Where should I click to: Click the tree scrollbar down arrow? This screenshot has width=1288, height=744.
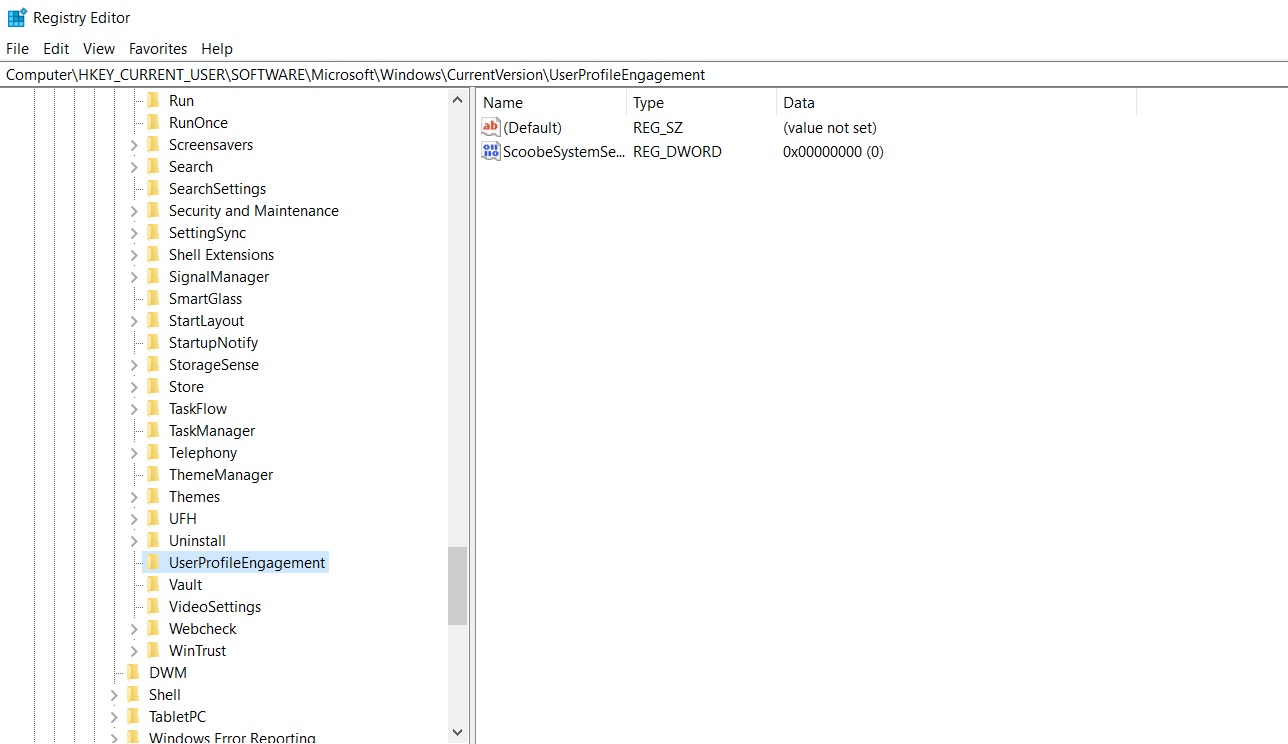(x=458, y=733)
